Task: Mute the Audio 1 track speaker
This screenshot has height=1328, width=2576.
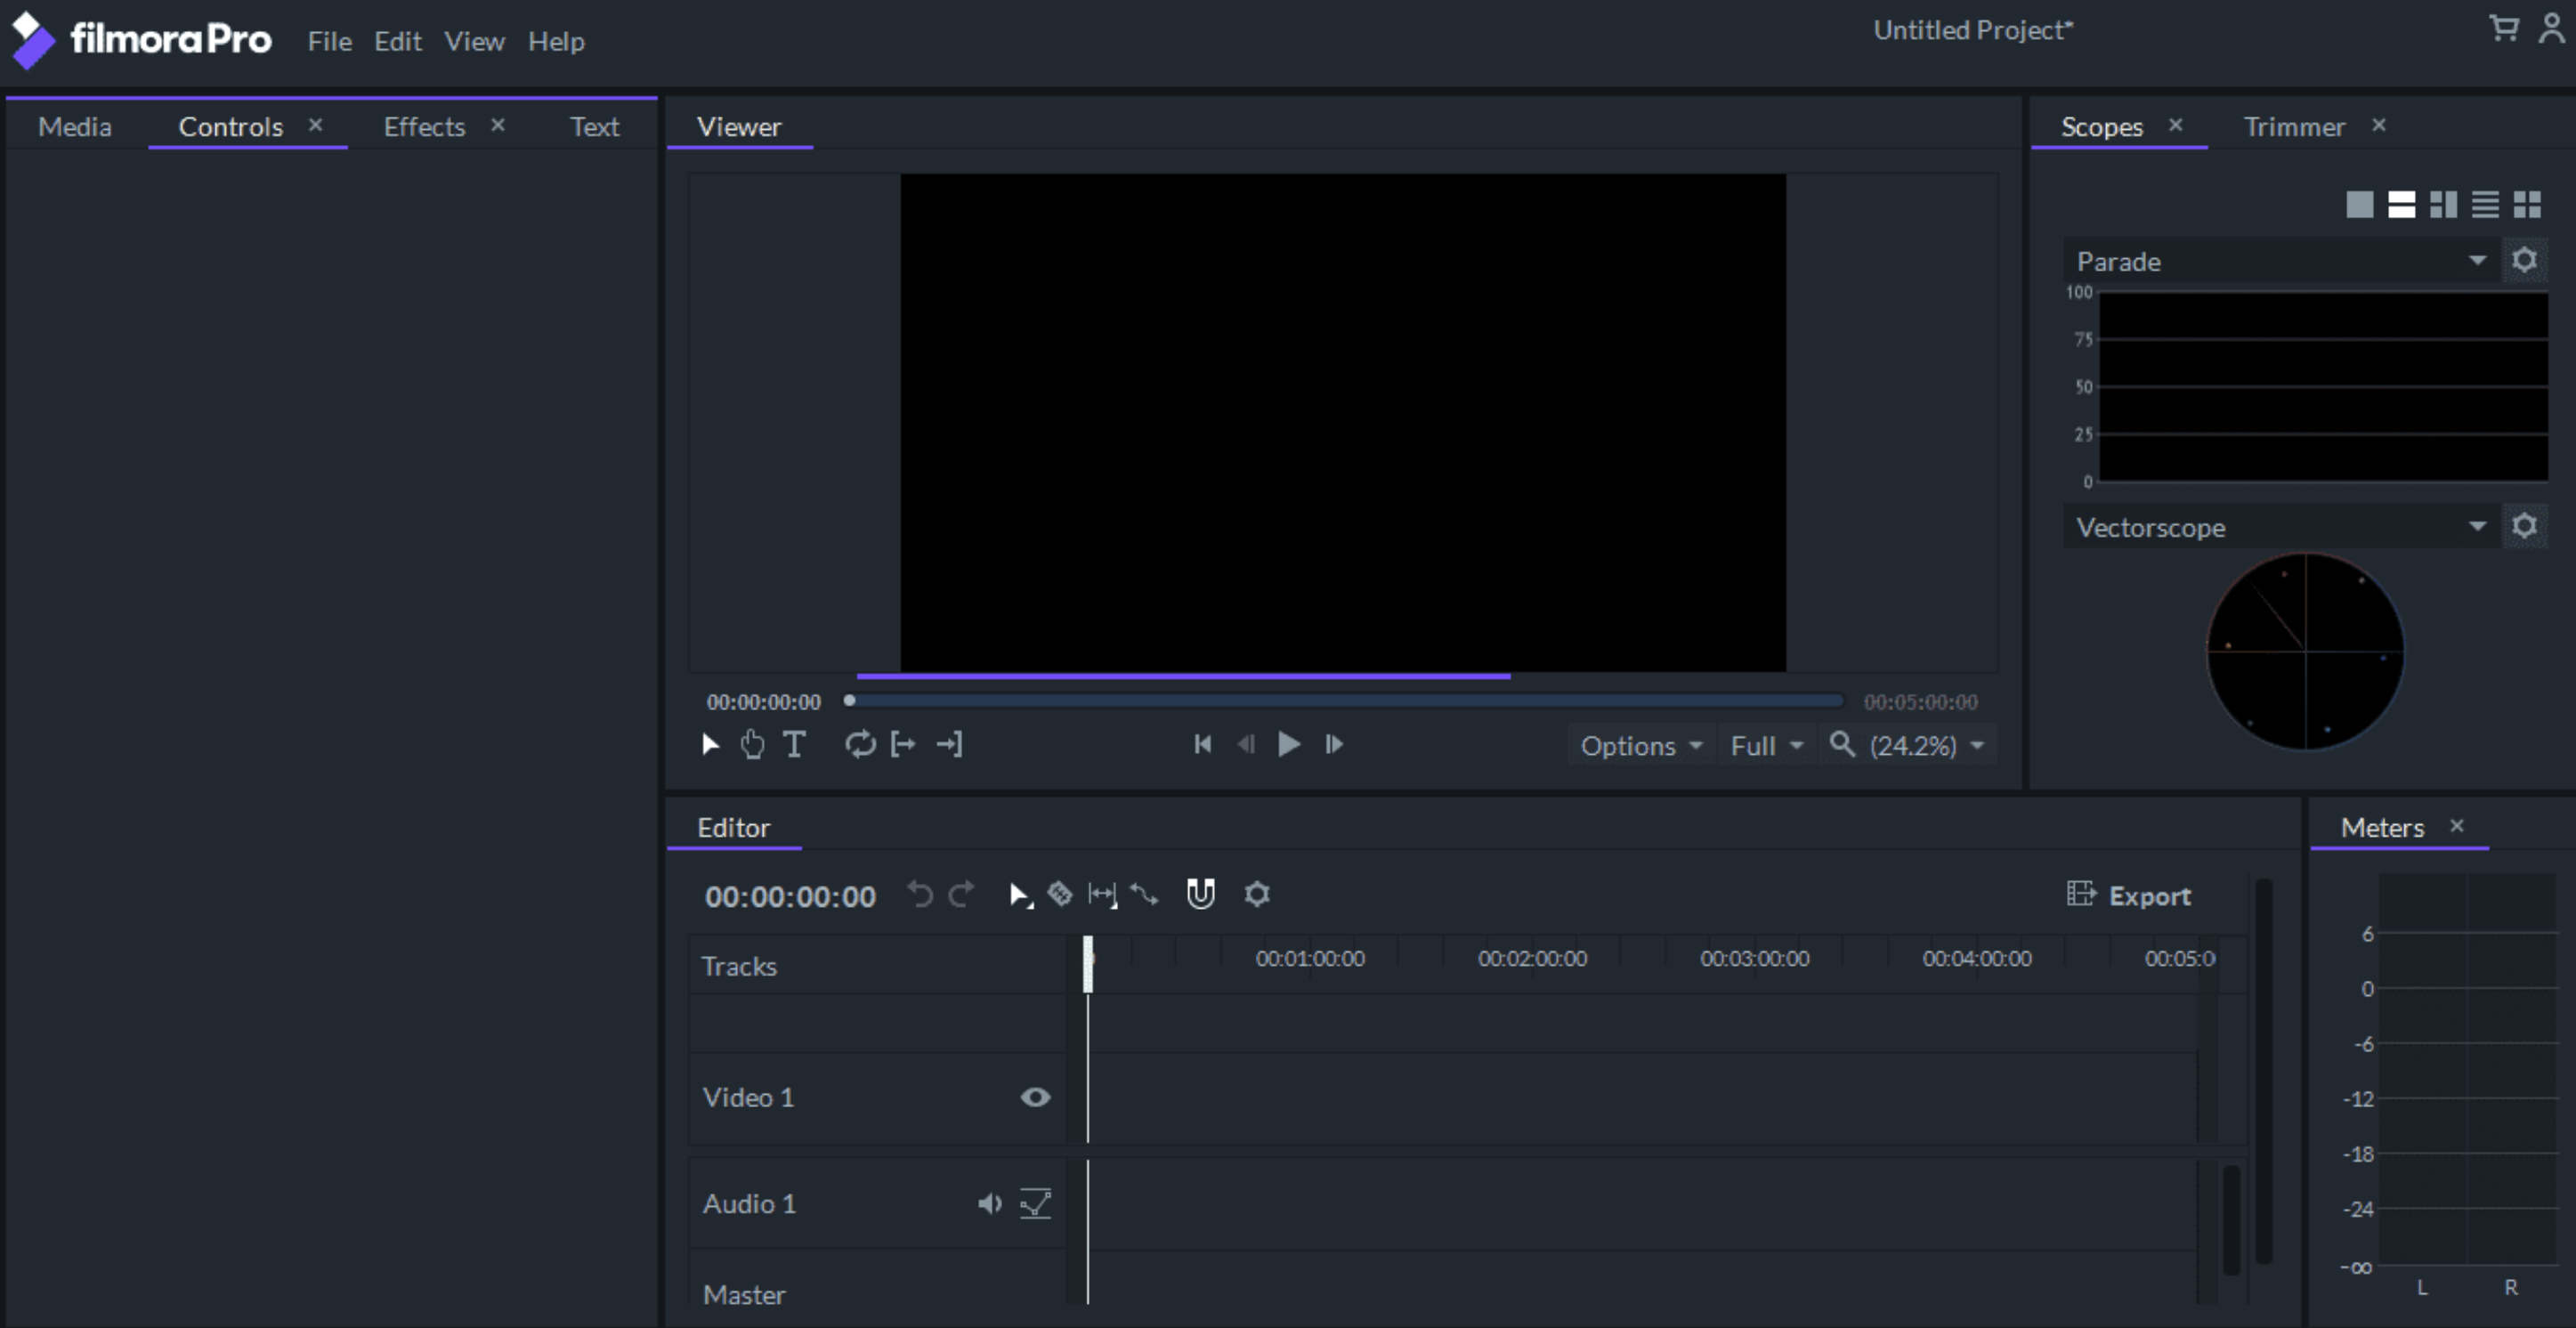Action: pyautogui.click(x=990, y=1203)
